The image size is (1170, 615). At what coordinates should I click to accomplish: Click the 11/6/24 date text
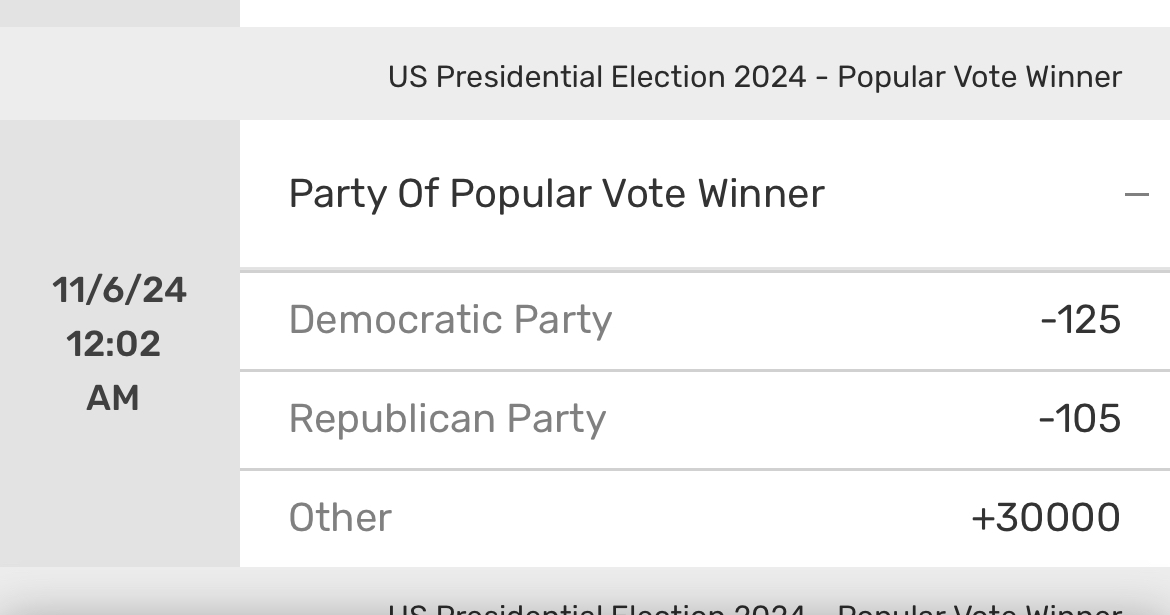pos(119,290)
